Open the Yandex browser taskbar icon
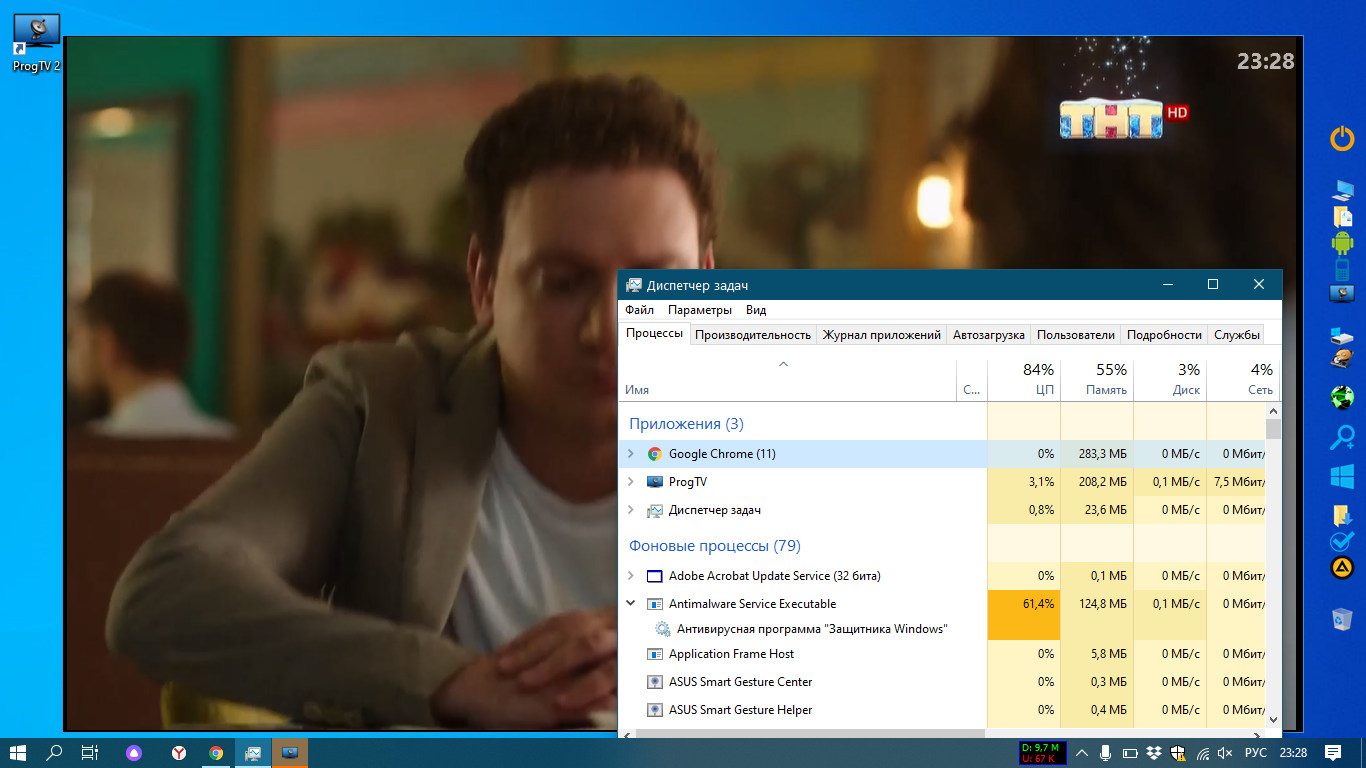The width and height of the screenshot is (1366, 768). 178,753
